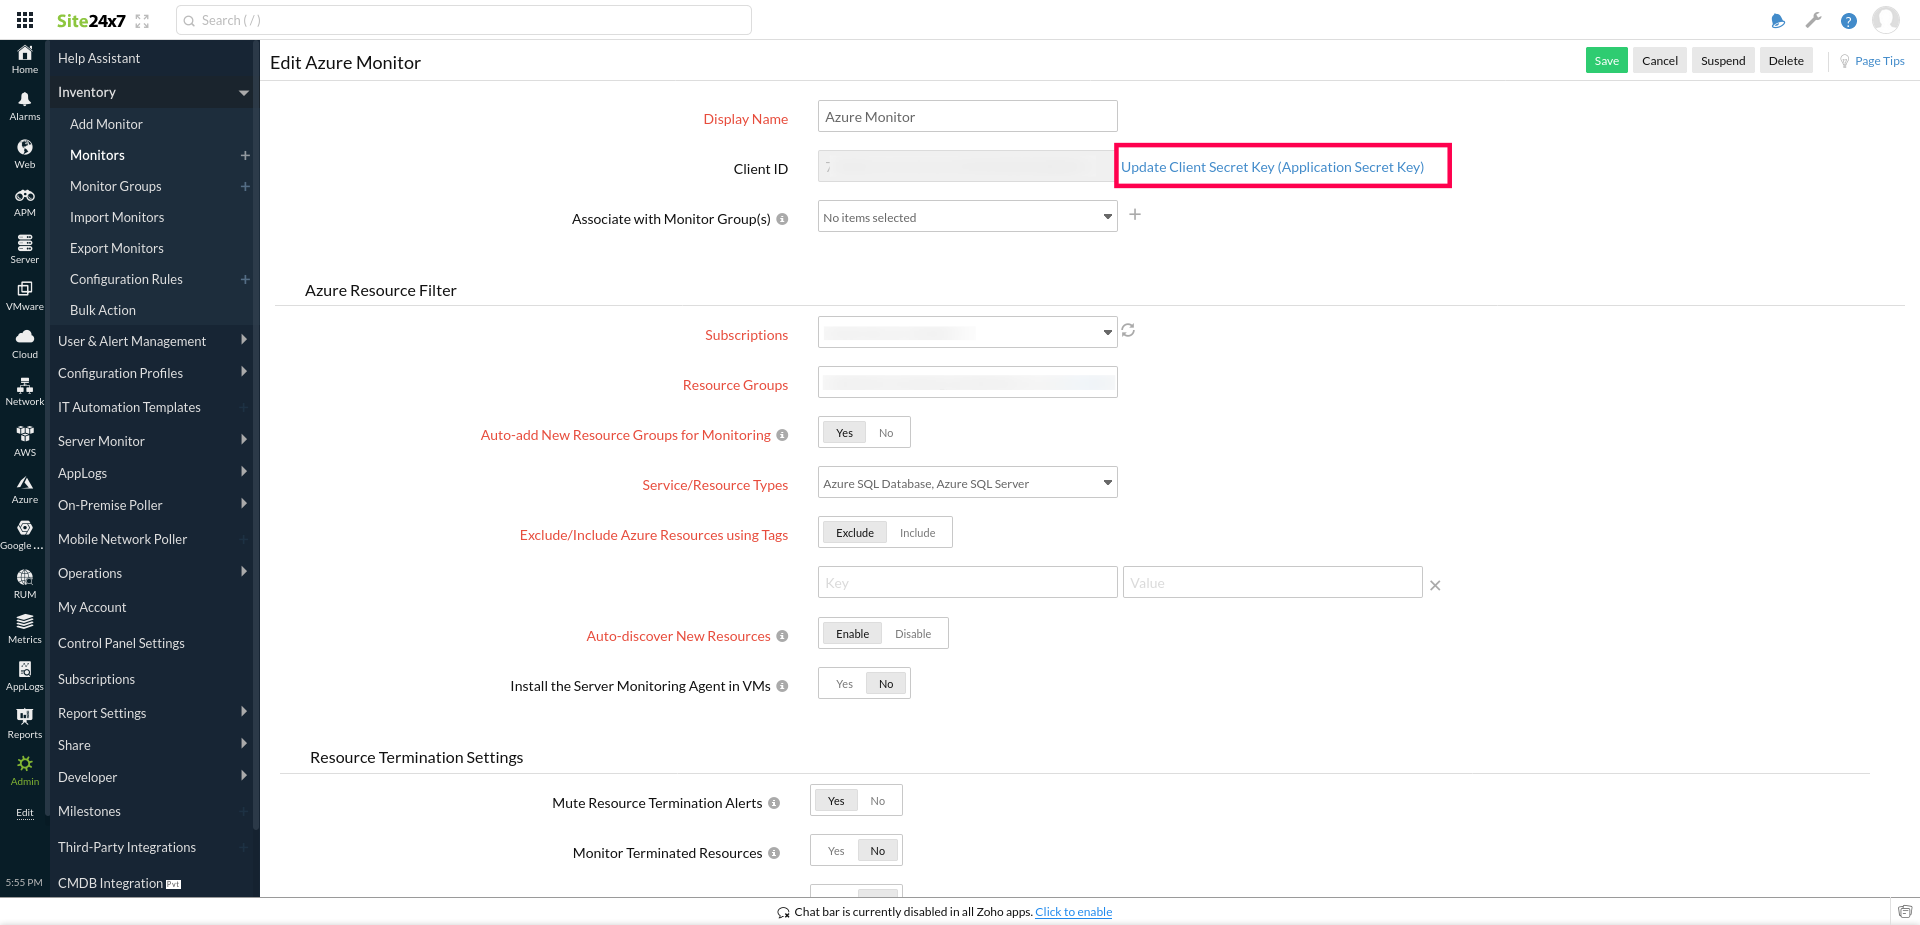Set Auto-add New Resource Groups to Yes

845,433
